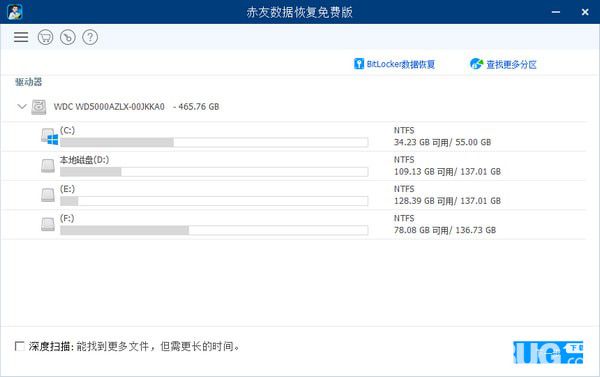The width and height of the screenshot is (600, 377).
Task: Click the deep scan description text
Action: (x=158, y=346)
